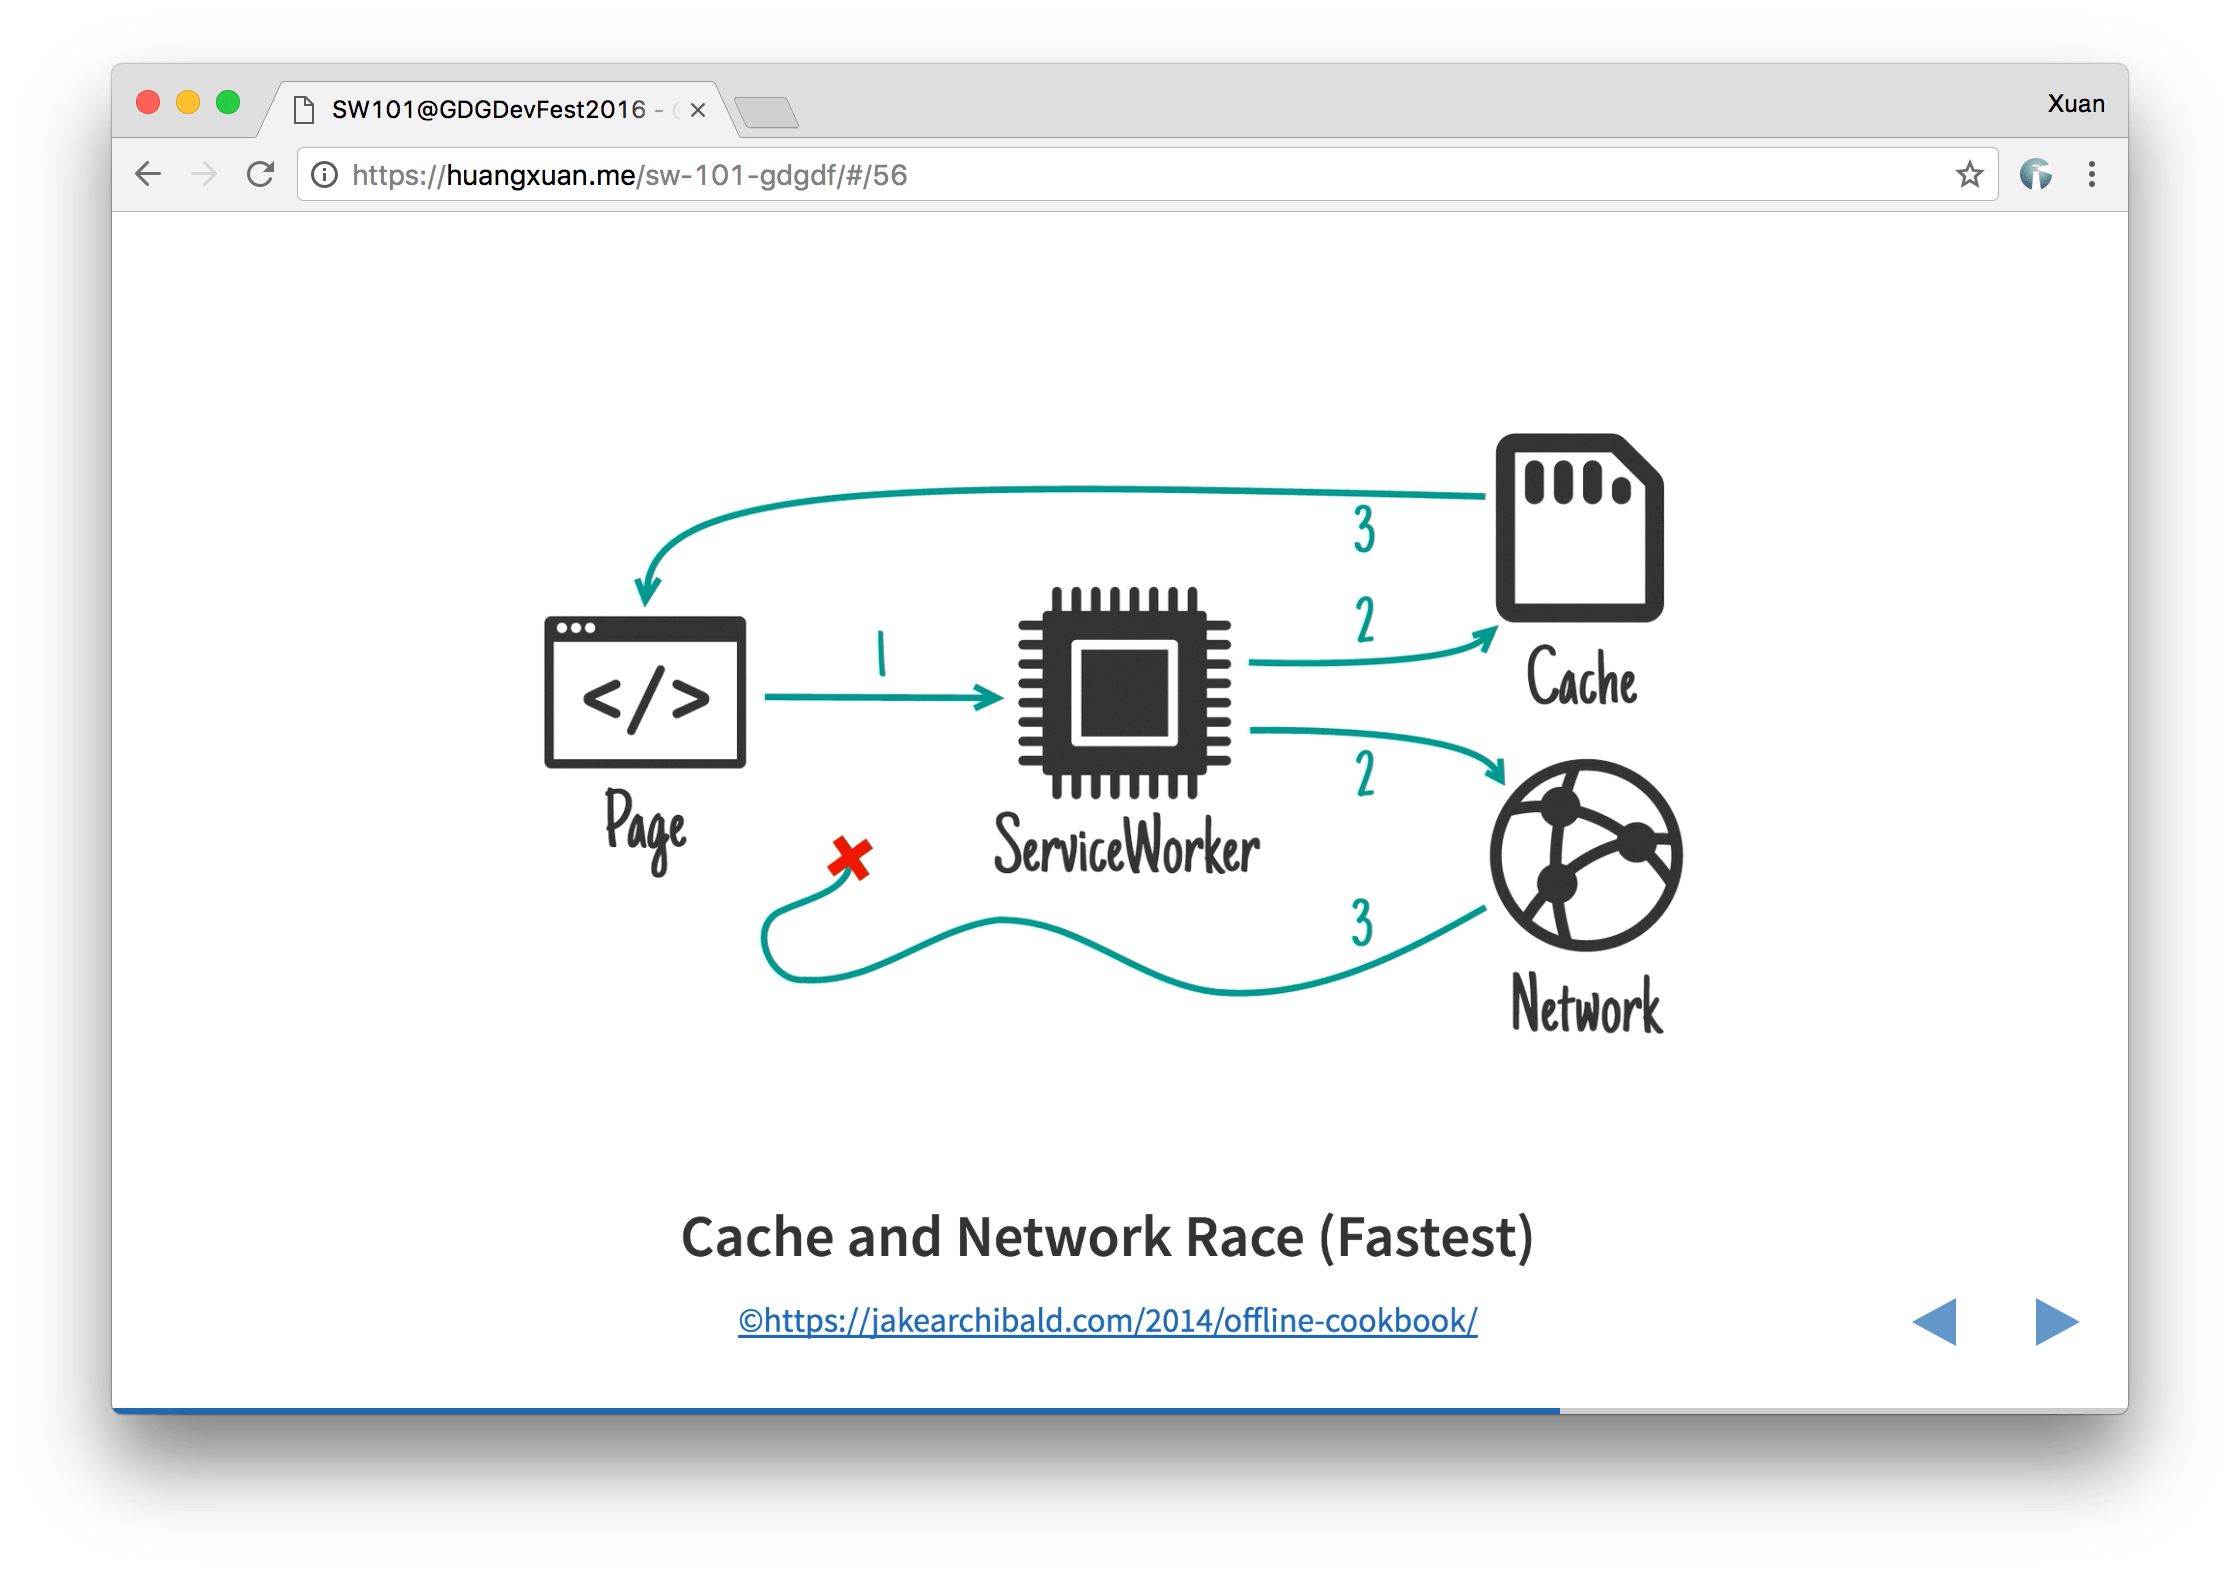Screen dimensions: 2240x1574
Task: Click the Page code window icon
Action: (645, 692)
